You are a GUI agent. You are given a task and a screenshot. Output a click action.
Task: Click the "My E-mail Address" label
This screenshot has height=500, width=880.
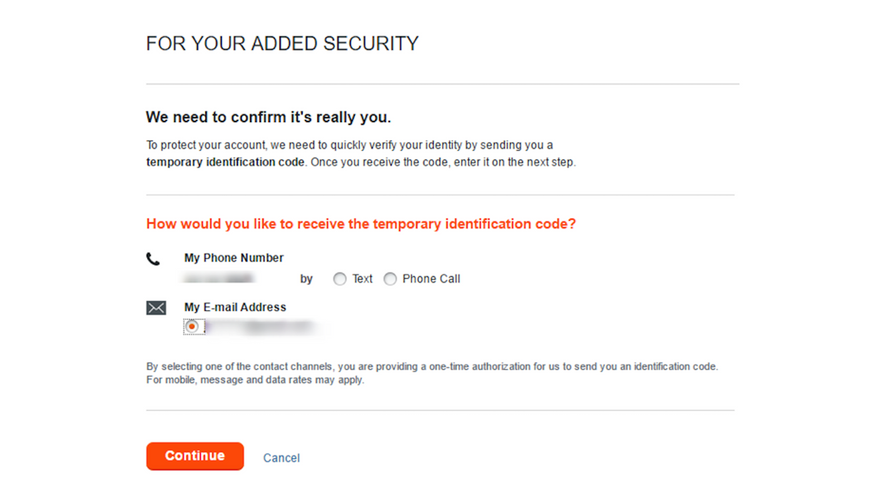click(x=235, y=307)
